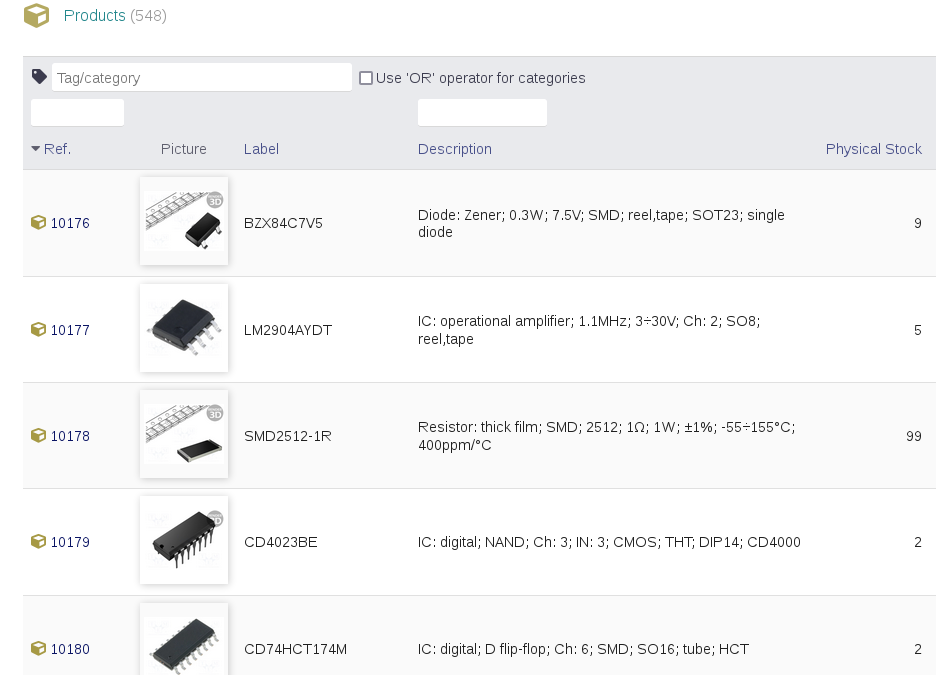
Task: Click product cube icon next to 10176
Action: point(38,223)
